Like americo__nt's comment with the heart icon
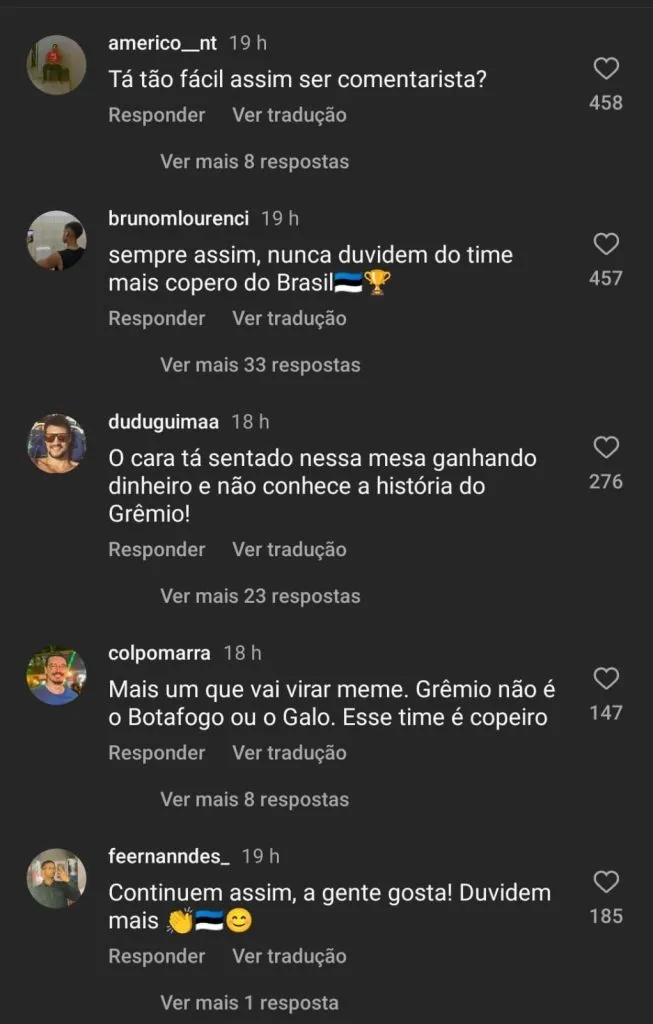 (604, 68)
